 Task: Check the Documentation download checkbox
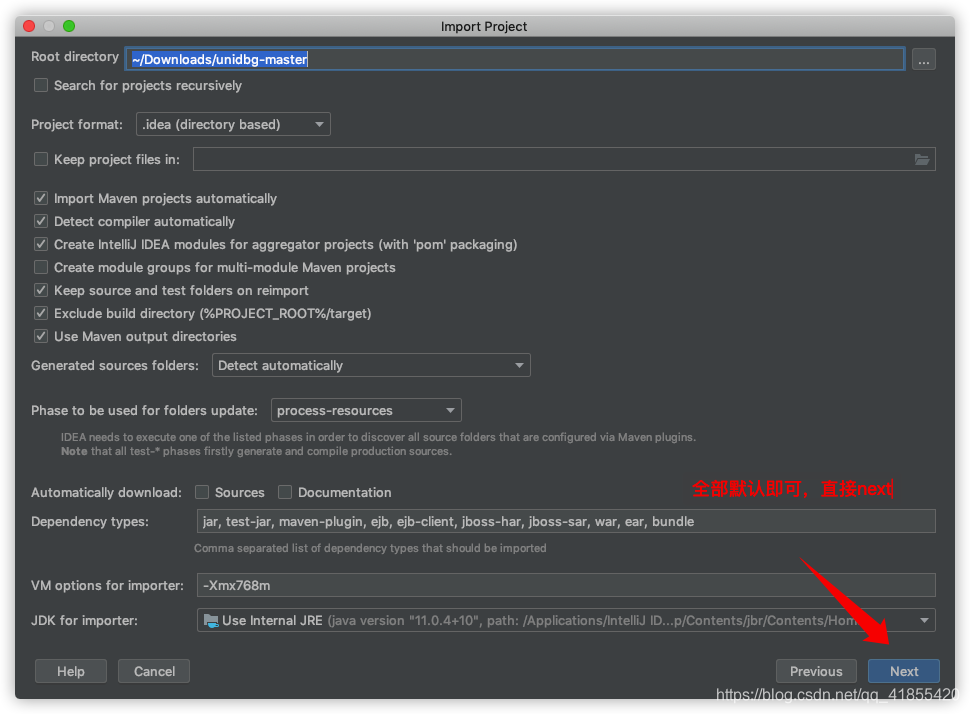[285, 492]
